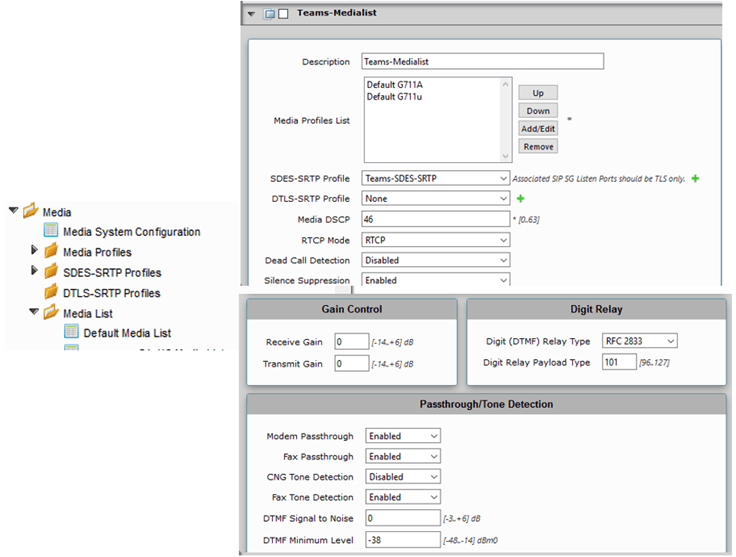736x557 pixels.
Task: Open the RTCP Mode dropdown
Action: point(436,240)
